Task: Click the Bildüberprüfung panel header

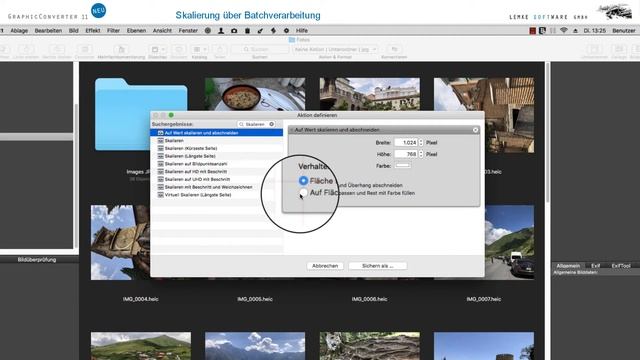Action: pos(37,260)
